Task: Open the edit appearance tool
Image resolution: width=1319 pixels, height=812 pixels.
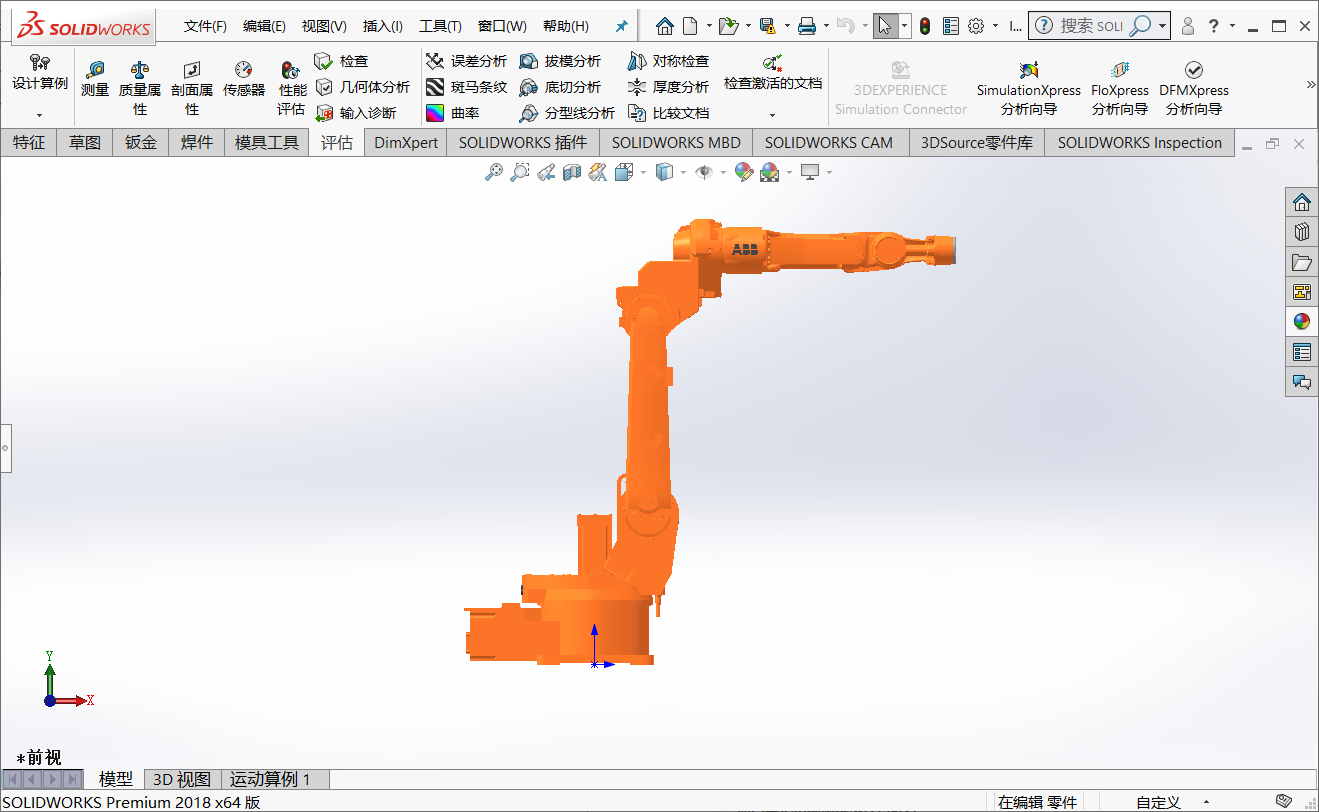Action: (743, 172)
